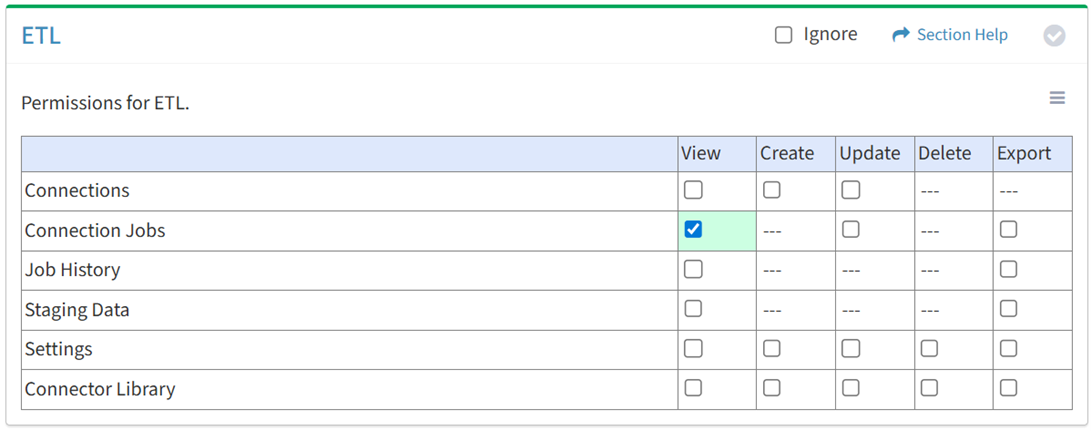Enable Export permission for Job History
Screen dimensions: 1091x431
(x=1009, y=269)
